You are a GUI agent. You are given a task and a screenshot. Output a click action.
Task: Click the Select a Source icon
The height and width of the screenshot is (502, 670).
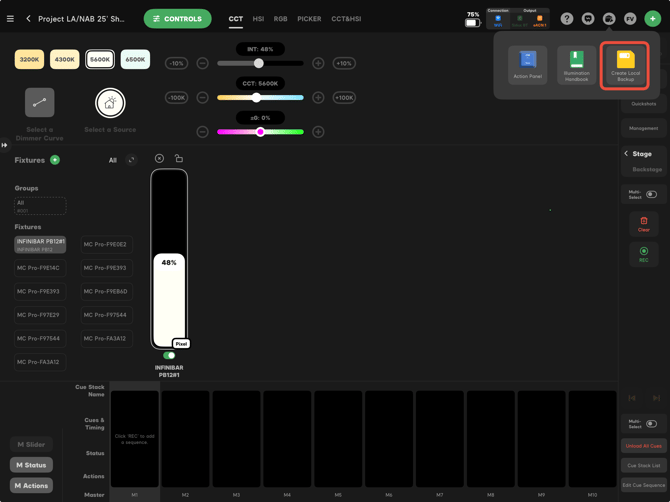[110, 103]
